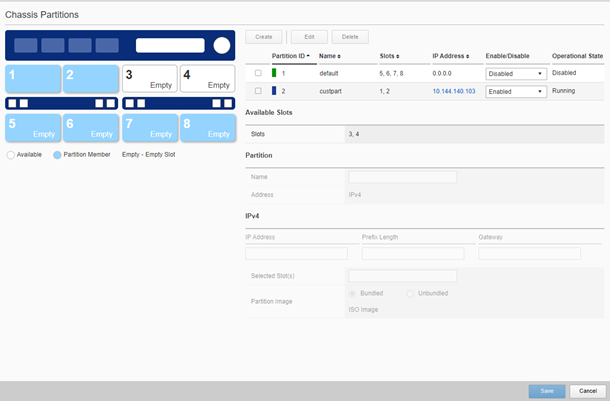The width and height of the screenshot is (610, 402).
Task: Select chassis slot 2 tile
Action: pos(90,79)
